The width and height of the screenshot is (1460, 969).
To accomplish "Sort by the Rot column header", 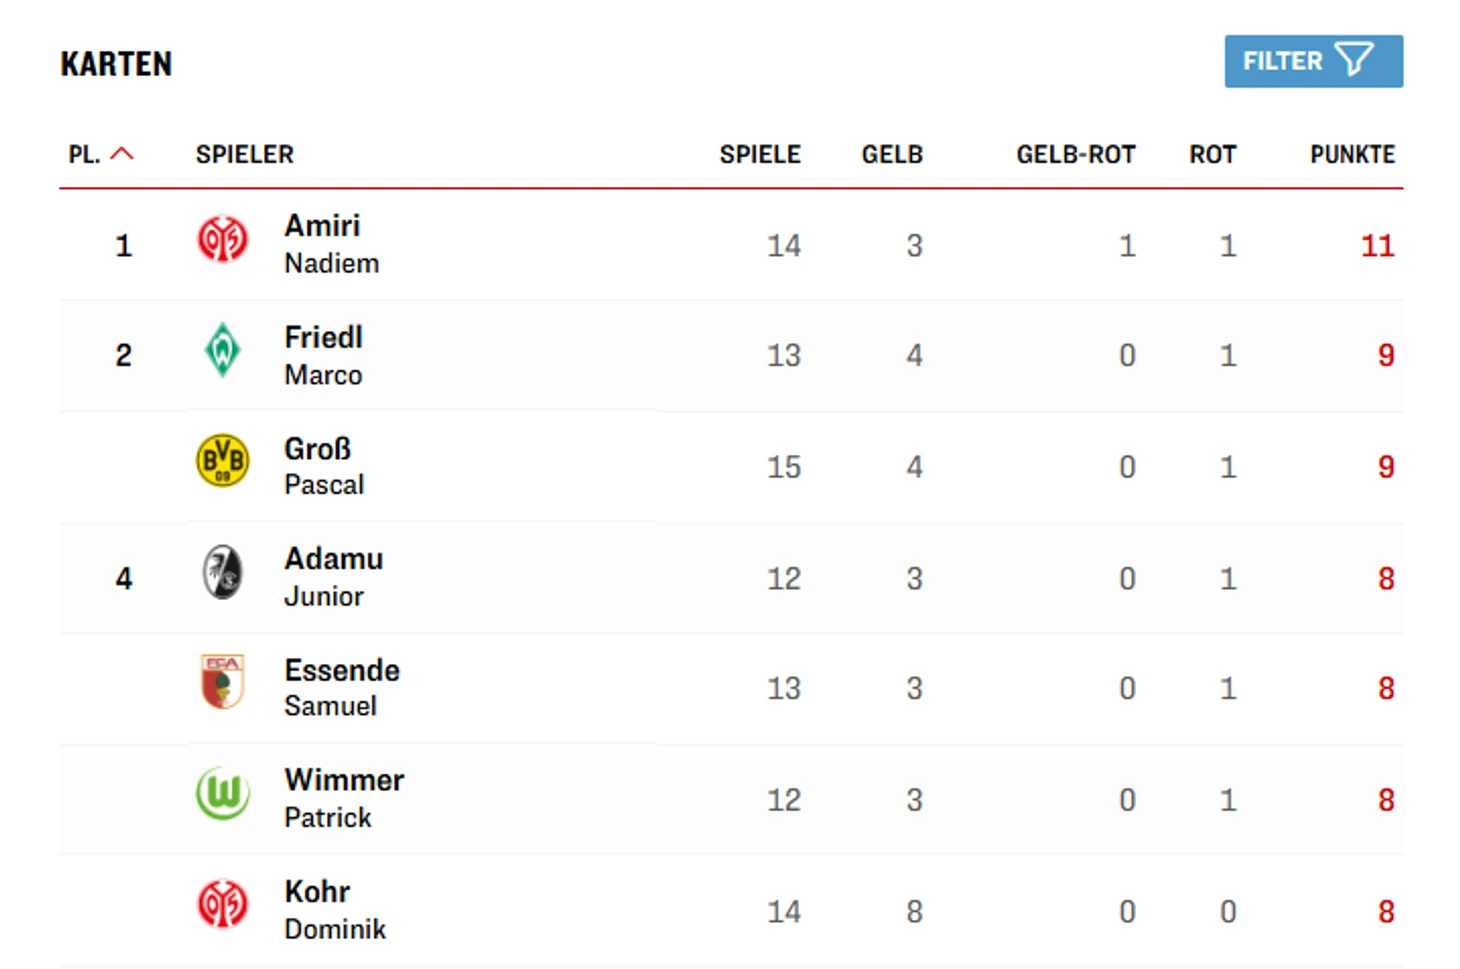I will pos(1212,155).
